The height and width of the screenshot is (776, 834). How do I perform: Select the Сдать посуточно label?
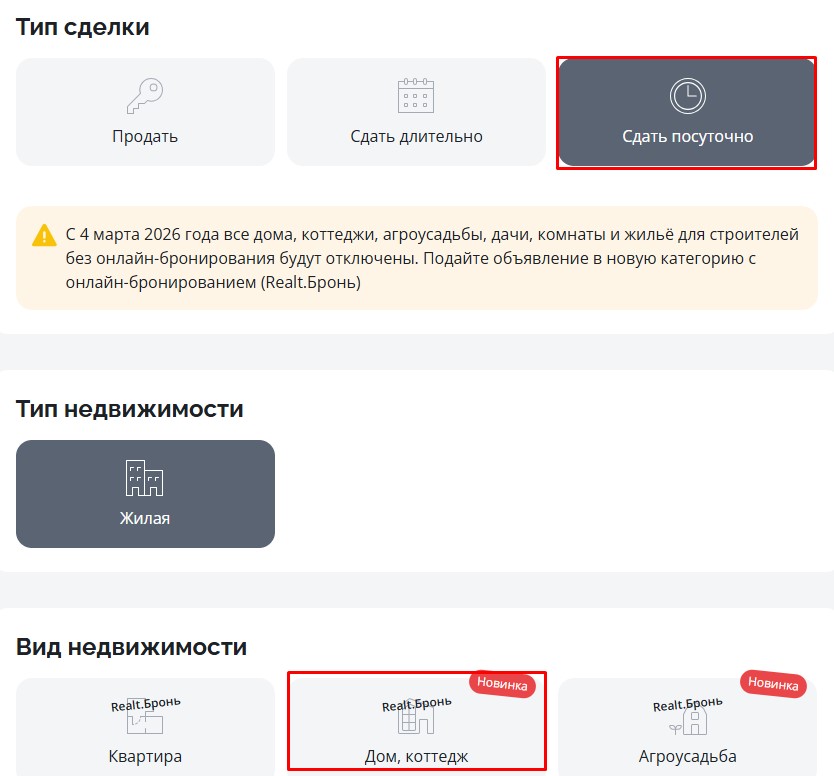click(687, 136)
